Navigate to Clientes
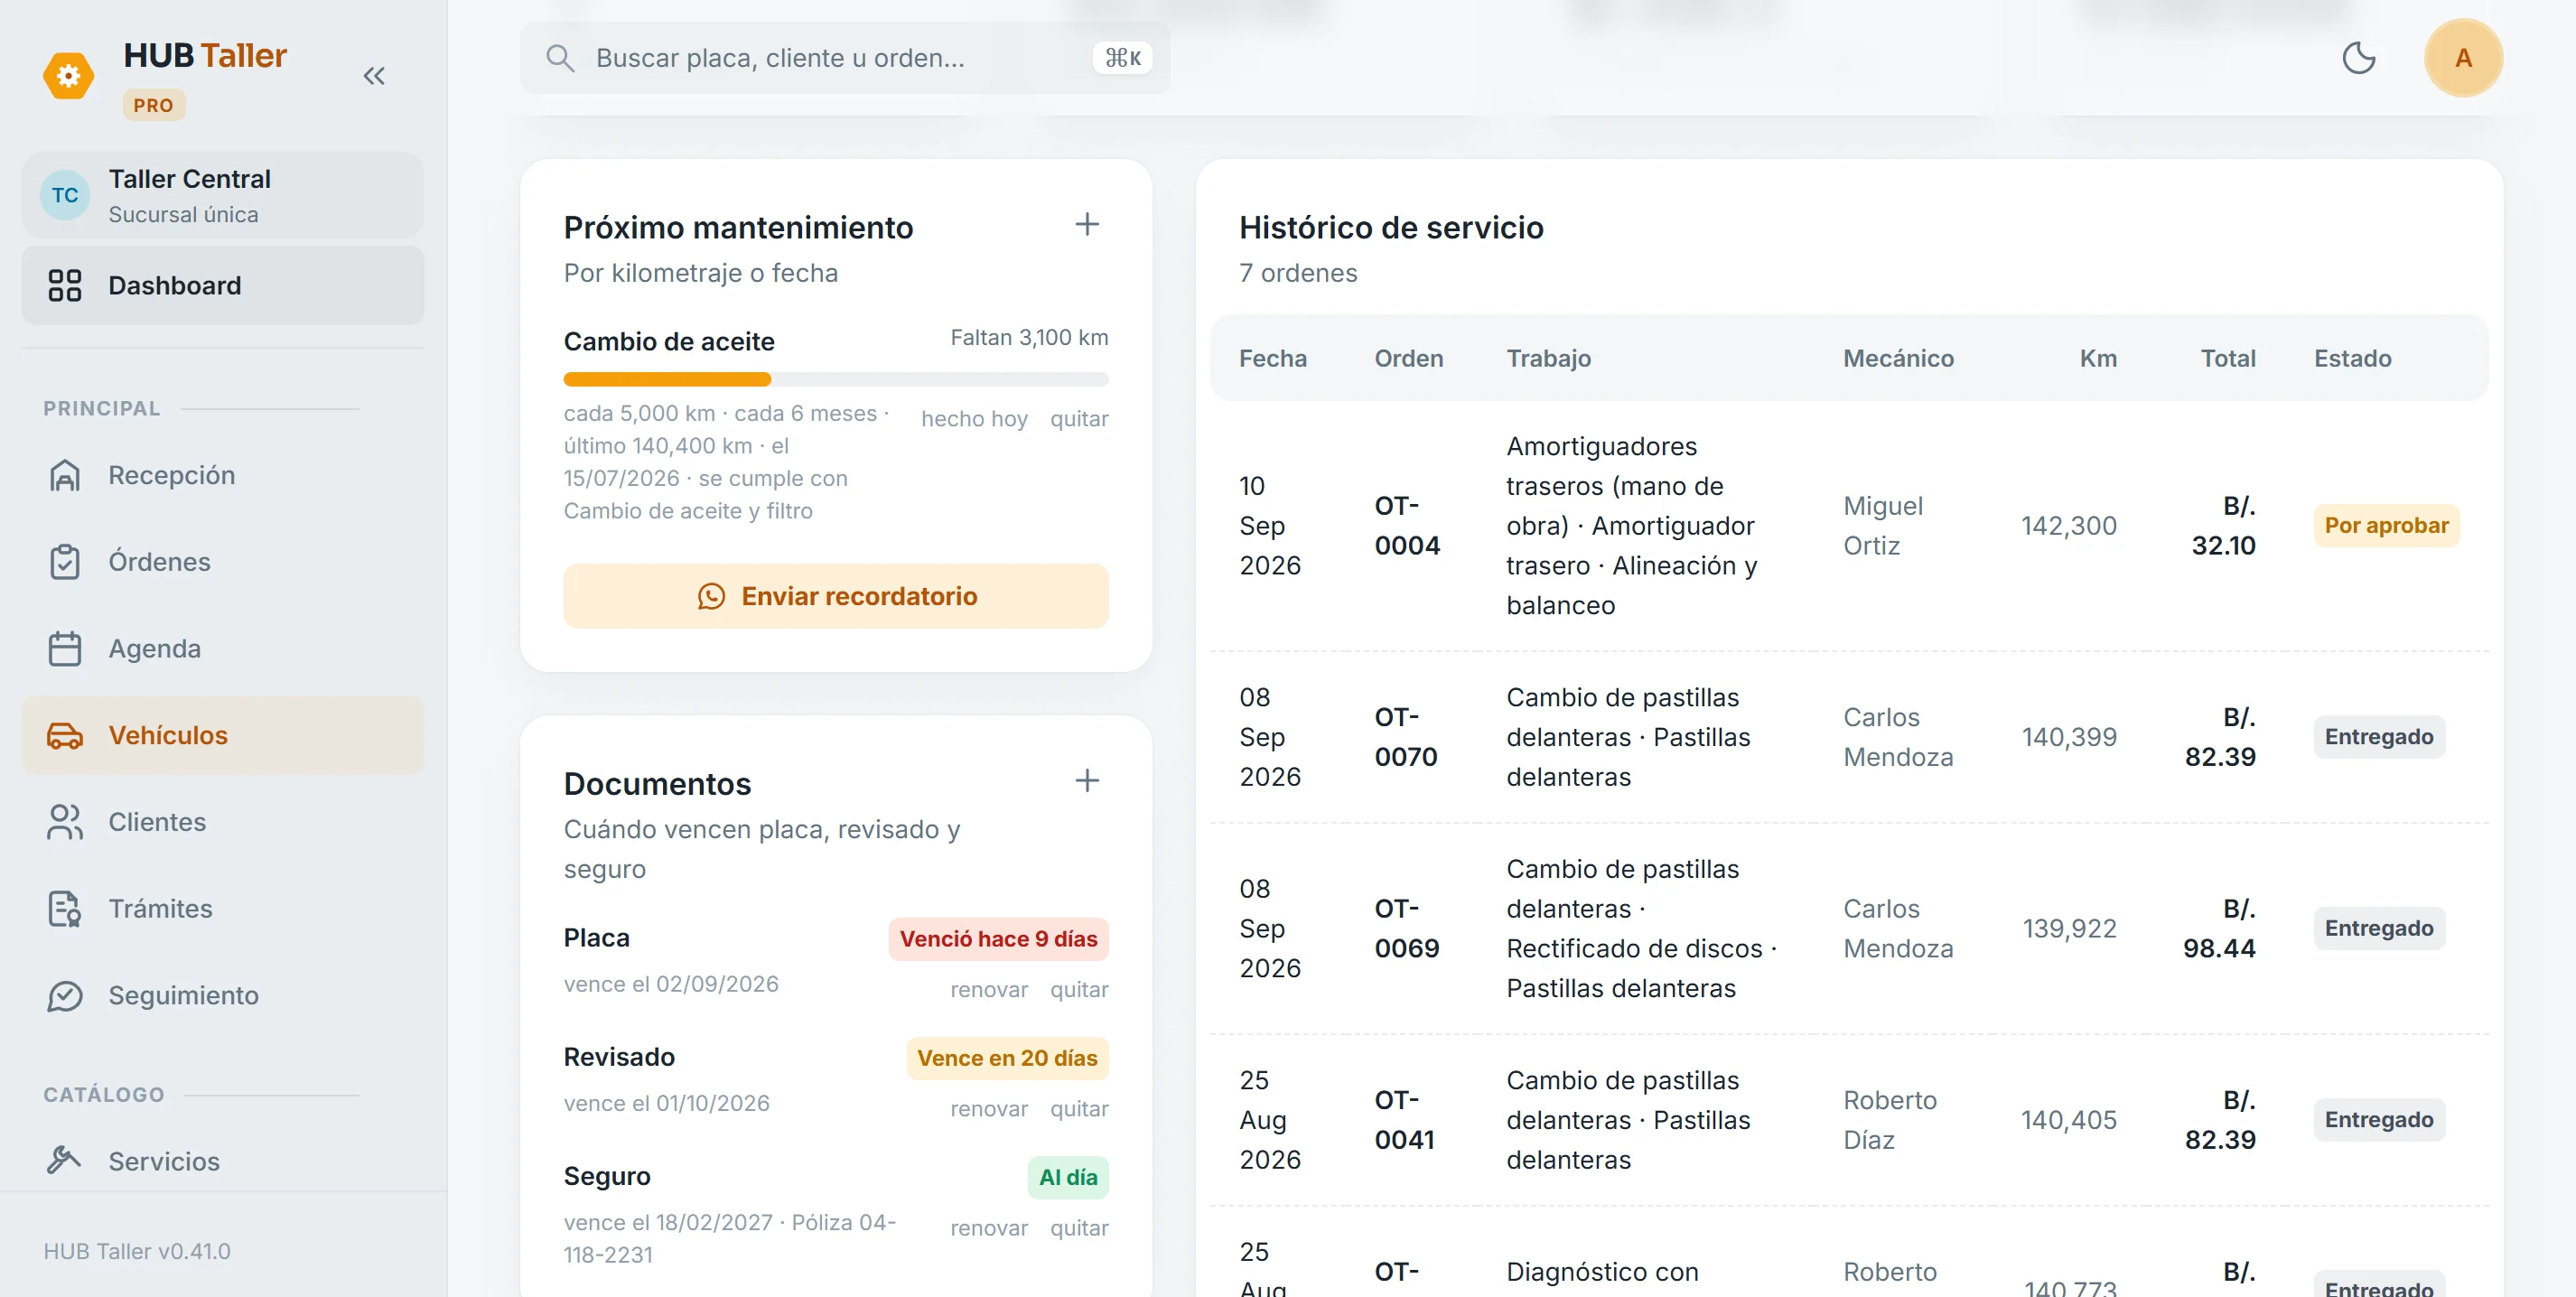Screen dimensions: 2576x1297 pos(223,822)
